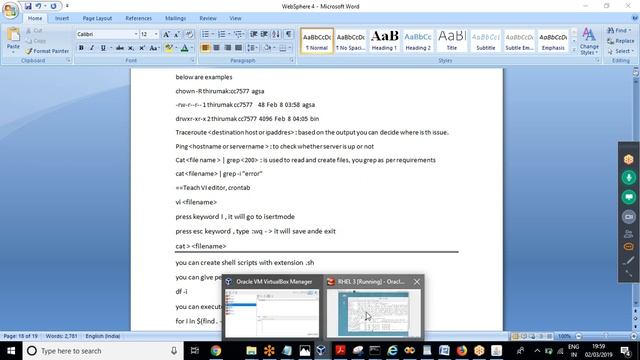
Task: Open the Mailings tab
Action: [176, 18]
